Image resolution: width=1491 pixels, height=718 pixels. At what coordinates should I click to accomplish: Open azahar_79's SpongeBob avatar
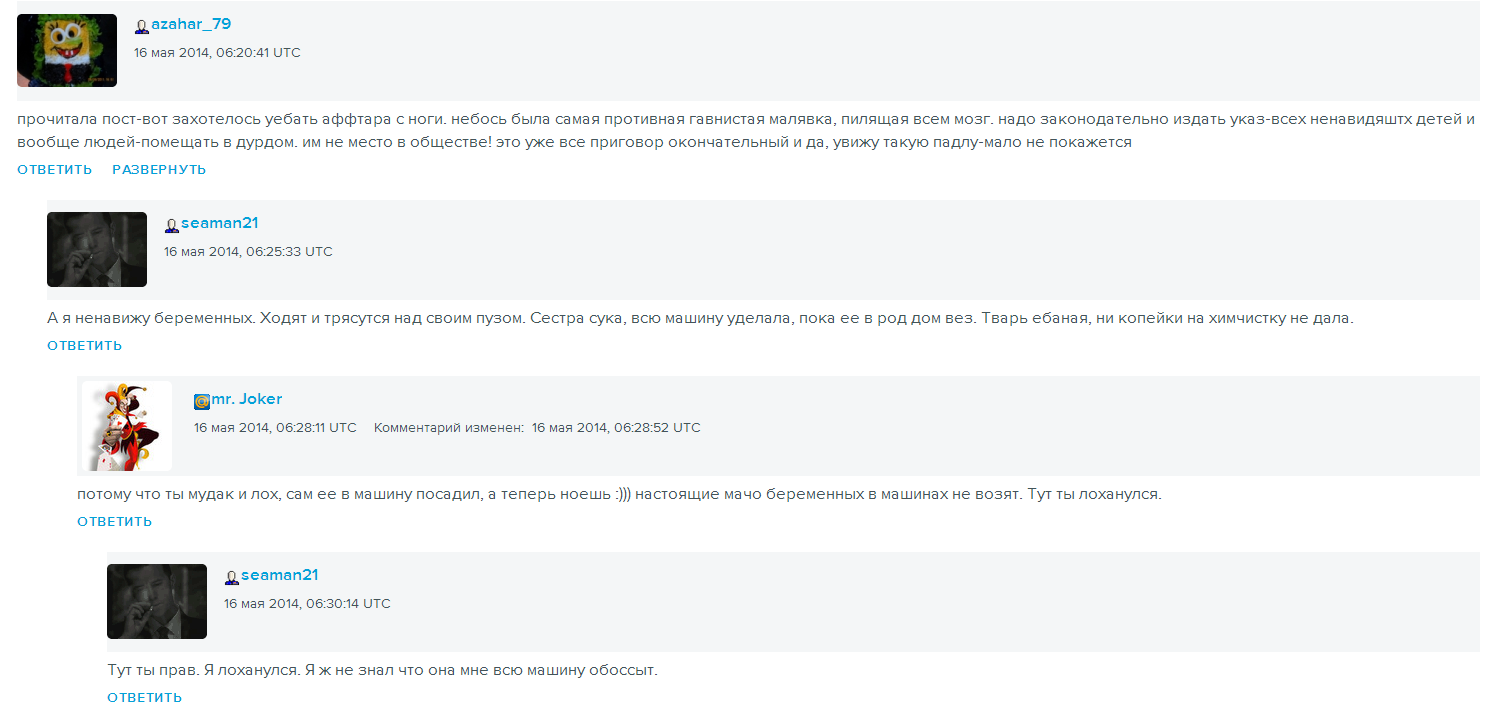click(67, 50)
